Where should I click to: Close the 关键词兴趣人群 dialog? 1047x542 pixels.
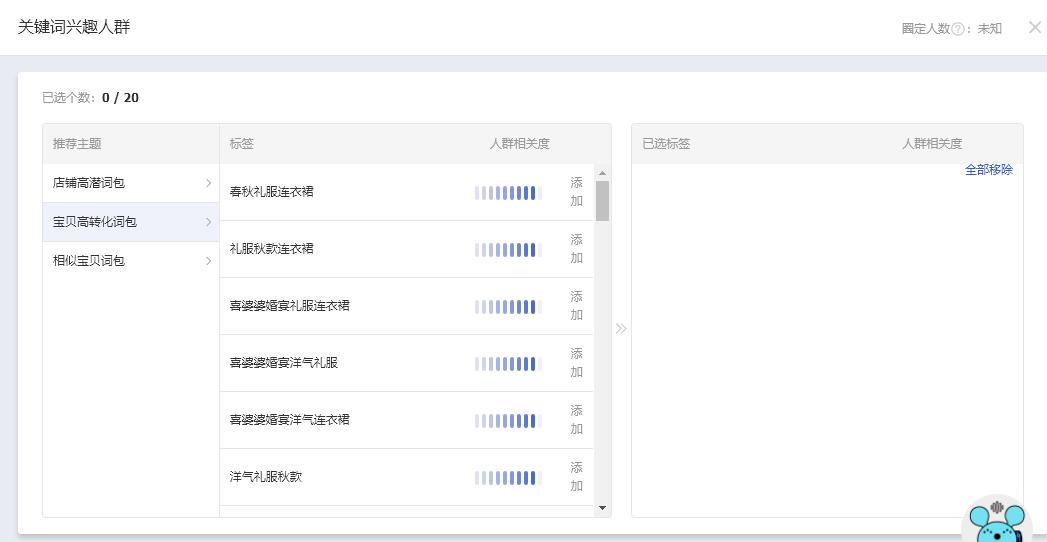click(x=1034, y=27)
